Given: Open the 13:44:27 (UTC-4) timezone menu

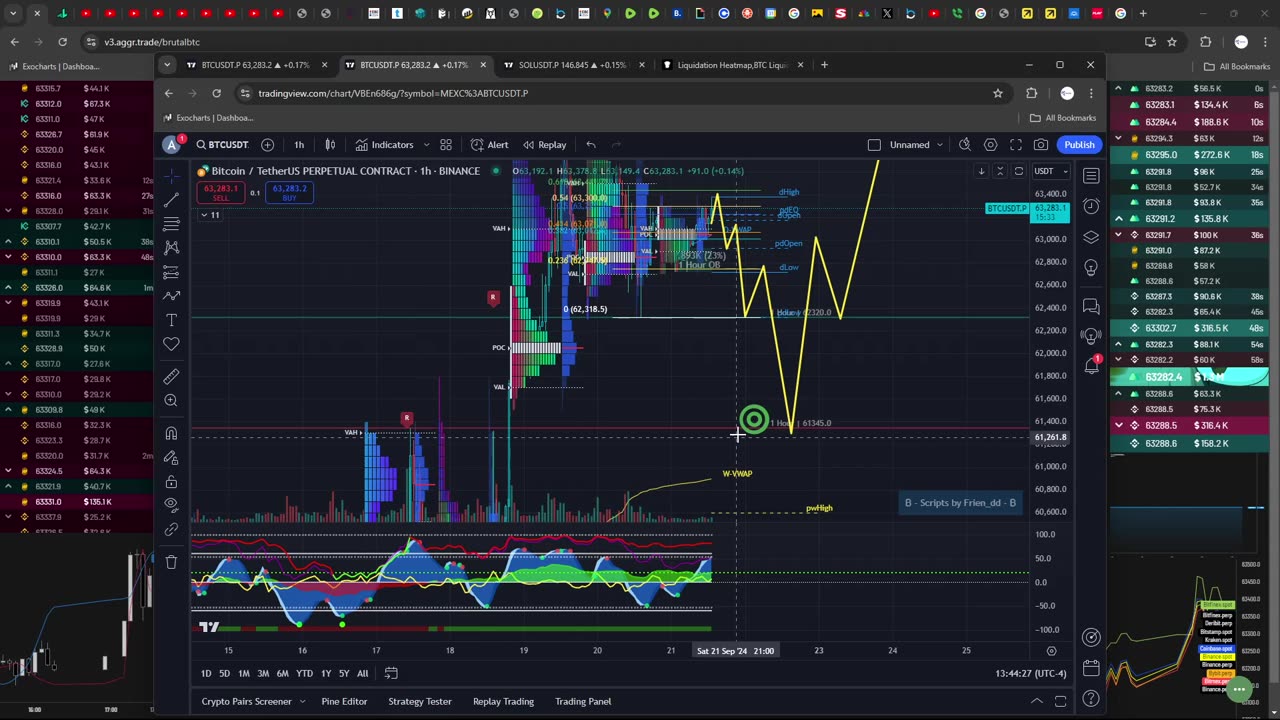Looking at the screenshot, I should 1029,674.
